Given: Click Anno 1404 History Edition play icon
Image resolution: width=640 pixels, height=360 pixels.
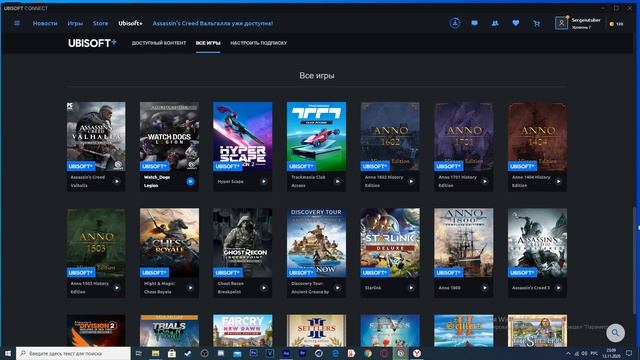Looking at the screenshot, I should [558, 182].
